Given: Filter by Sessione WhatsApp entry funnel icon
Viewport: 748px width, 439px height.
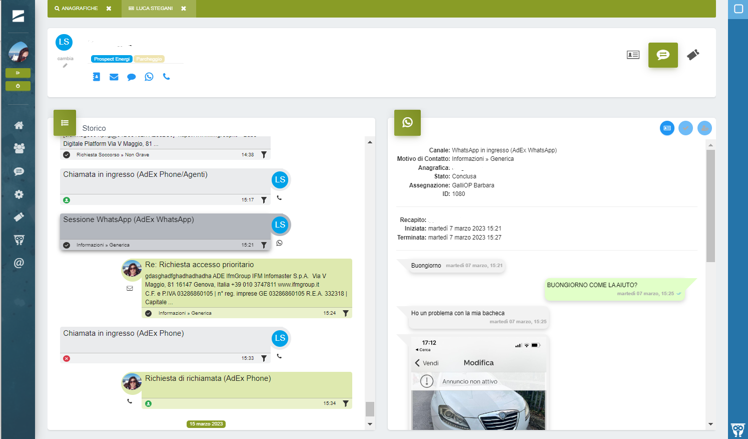Looking at the screenshot, I should [x=264, y=245].
